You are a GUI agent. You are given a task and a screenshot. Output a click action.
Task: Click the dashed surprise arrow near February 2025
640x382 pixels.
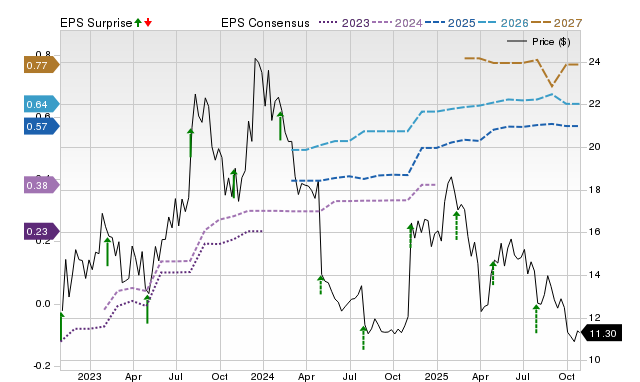(x=456, y=226)
